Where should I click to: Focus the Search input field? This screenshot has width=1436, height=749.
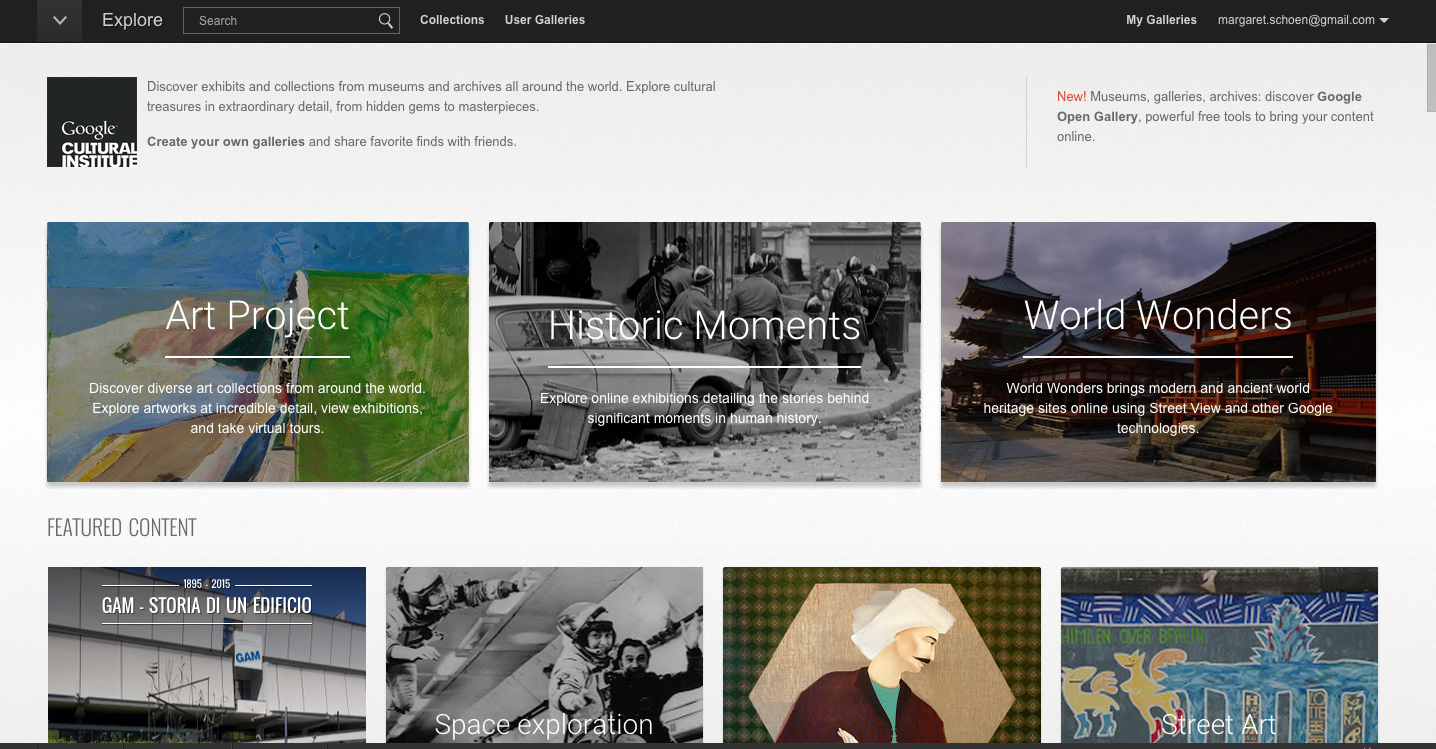(291, 21)
